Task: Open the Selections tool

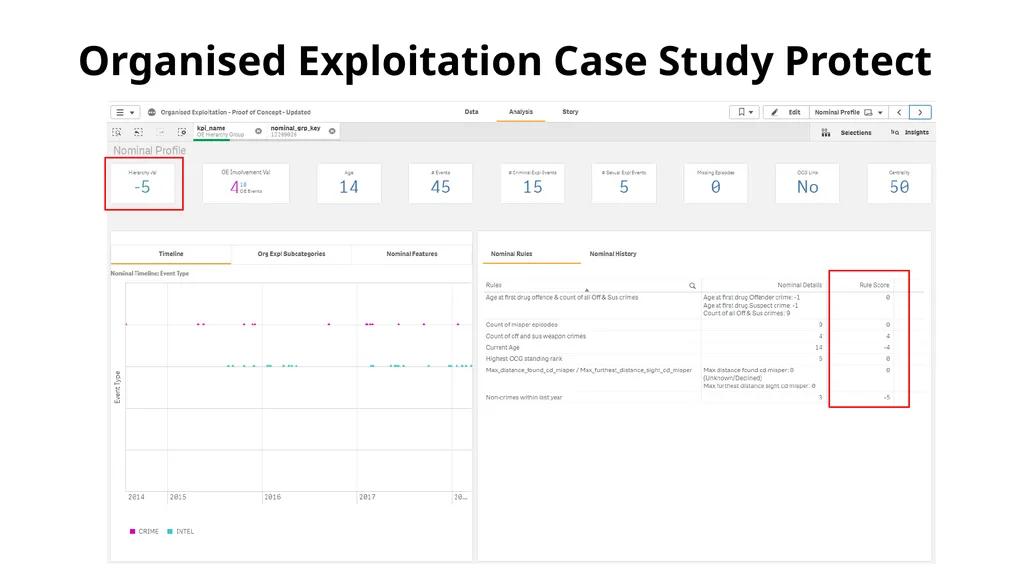Action: point(846,133)
